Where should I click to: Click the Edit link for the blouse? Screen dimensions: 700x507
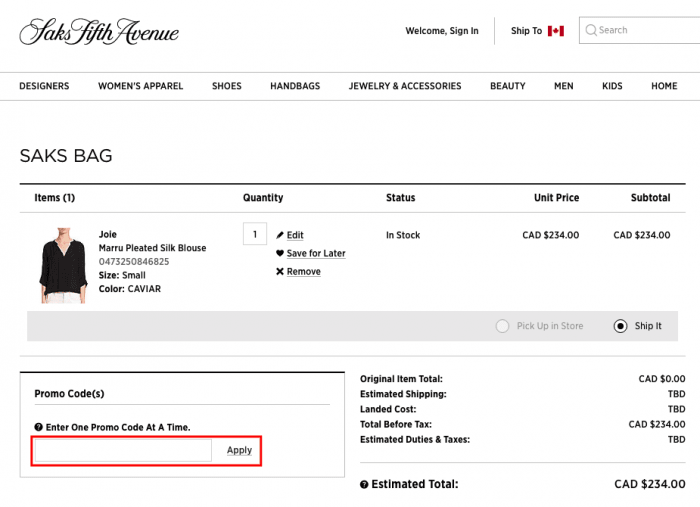[295, 235]
